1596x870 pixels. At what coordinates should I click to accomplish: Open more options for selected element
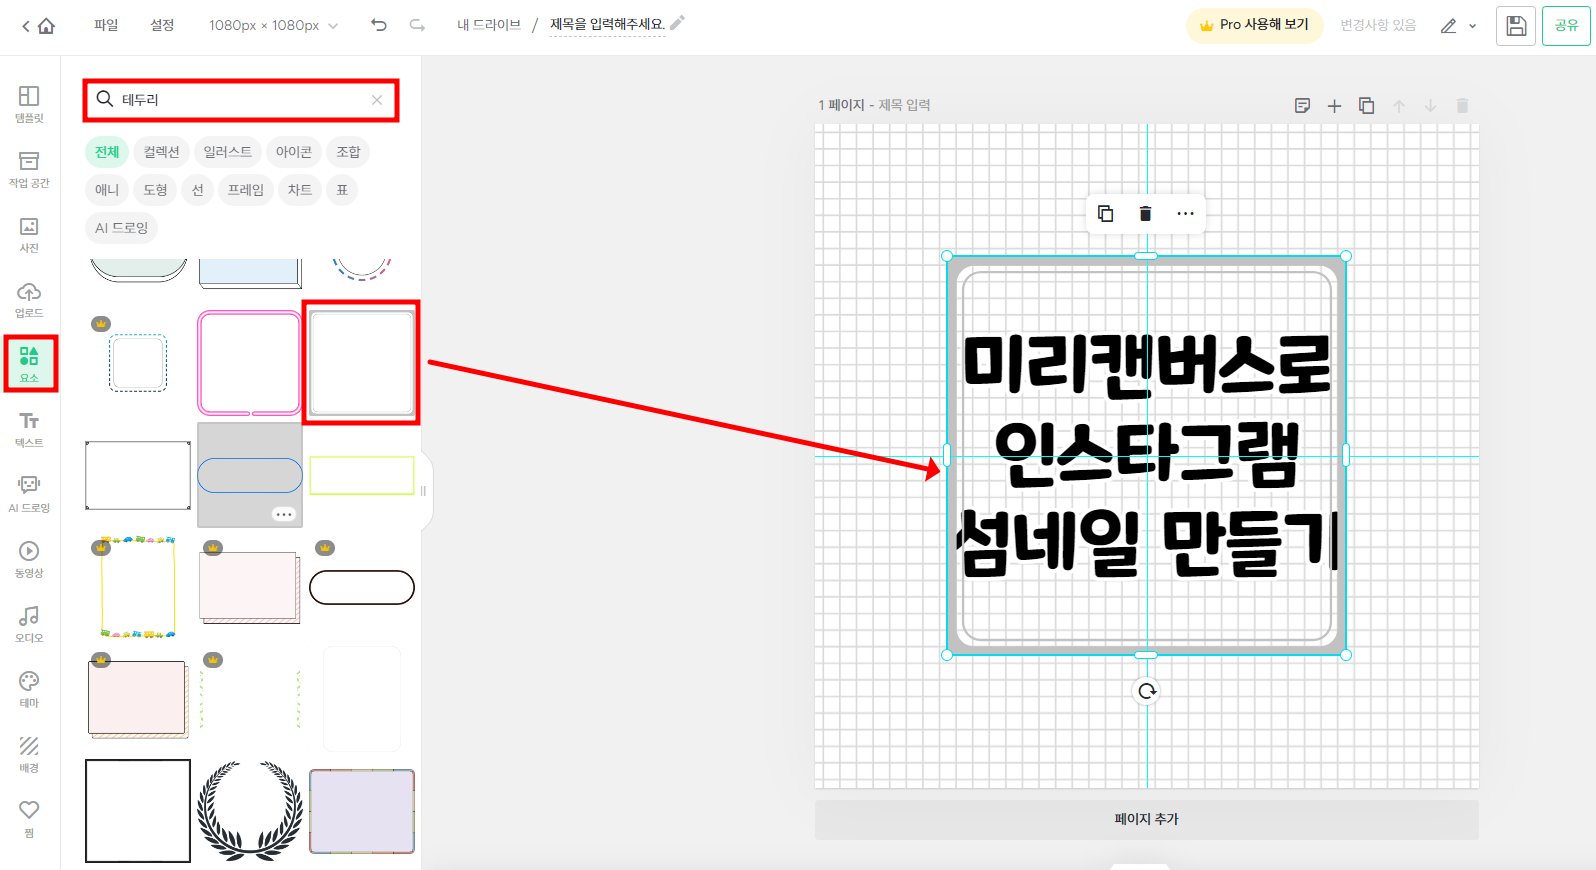(1185, 213)
